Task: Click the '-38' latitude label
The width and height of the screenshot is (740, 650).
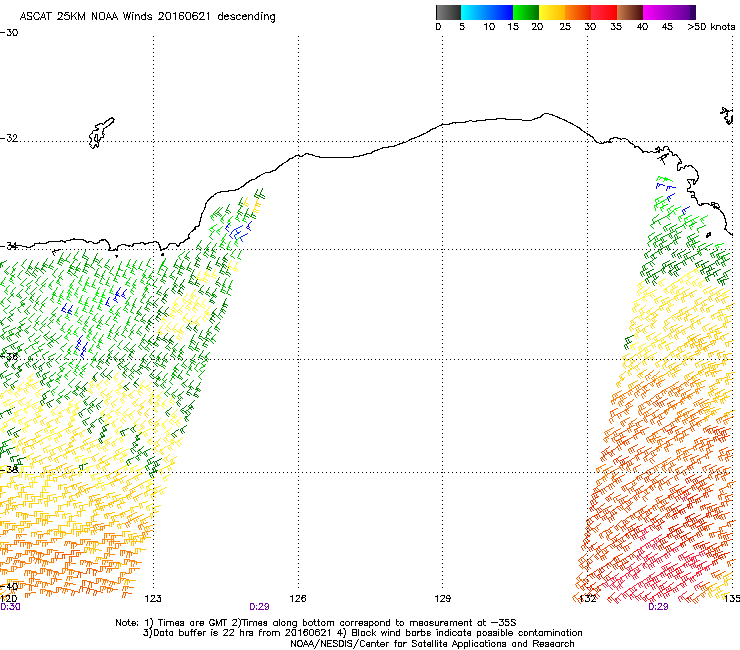Action: point(9,470)
